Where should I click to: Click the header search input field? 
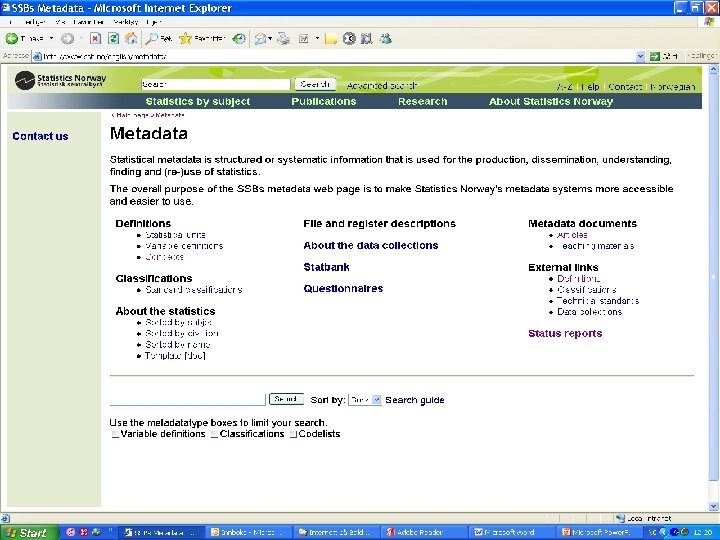215,84
